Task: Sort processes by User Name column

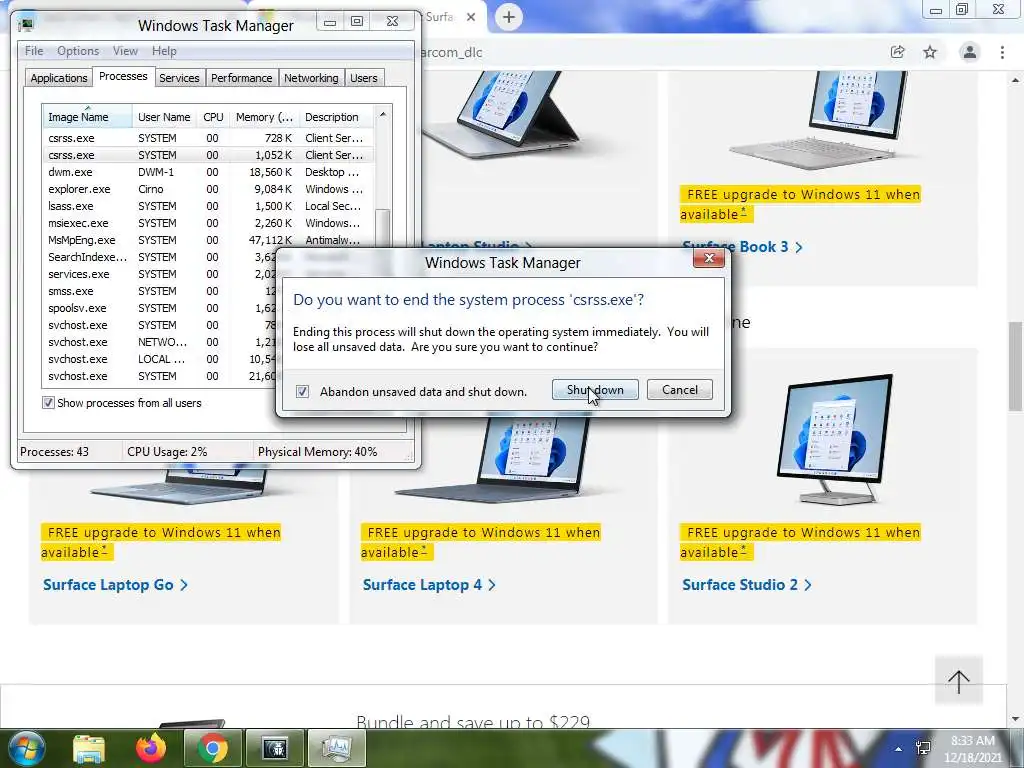Action: click(x=164, y=117)
